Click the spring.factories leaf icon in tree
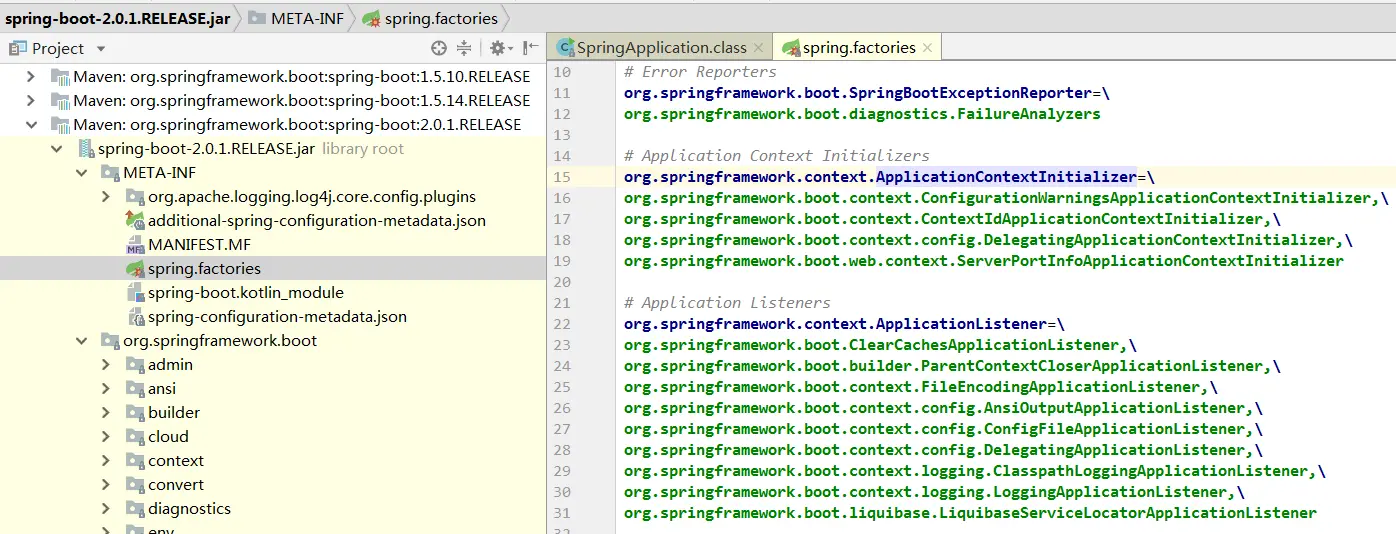 pyautogui.click(x=135, y=268)
